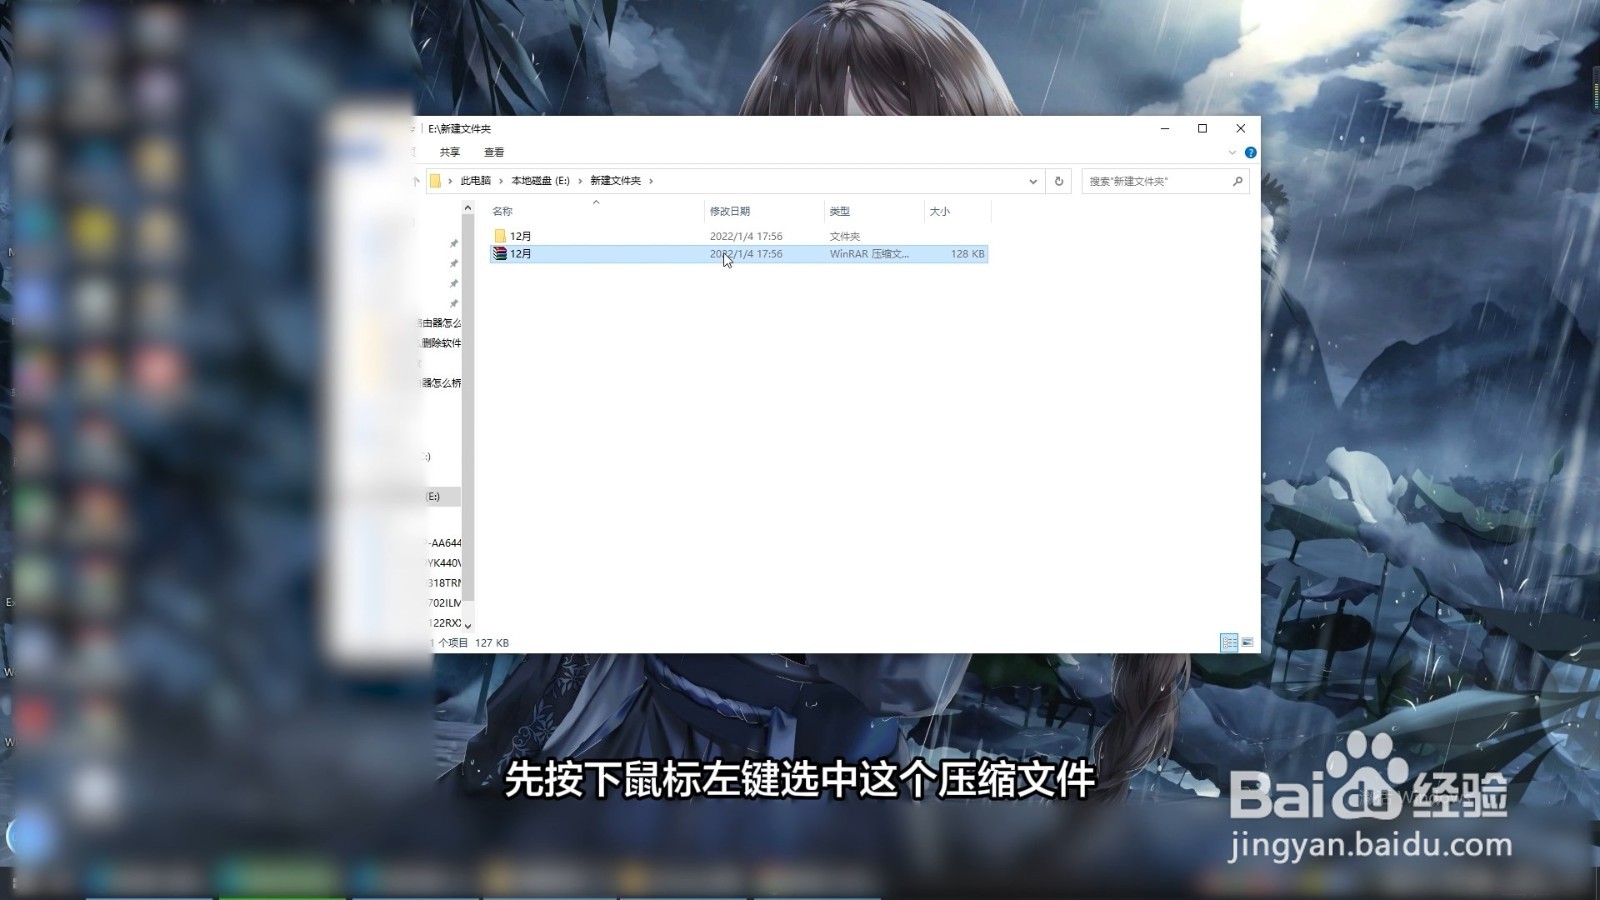
Task: Open the address bar history dropdown
Action: tap(1033, 181)
